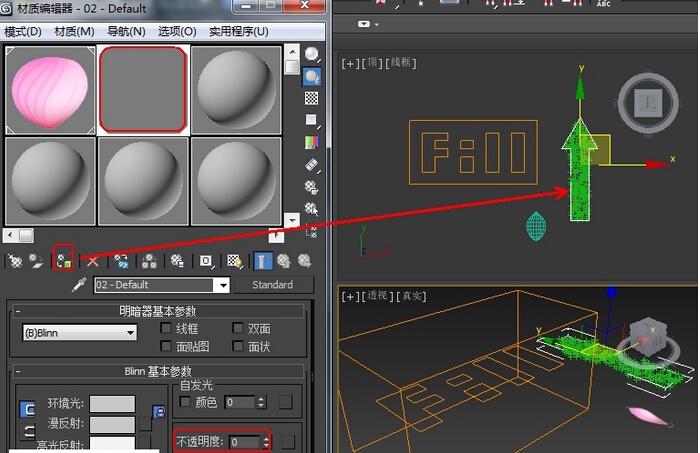700x453 pixels.
Task: Assign material to selection icon
Action: 63,261
